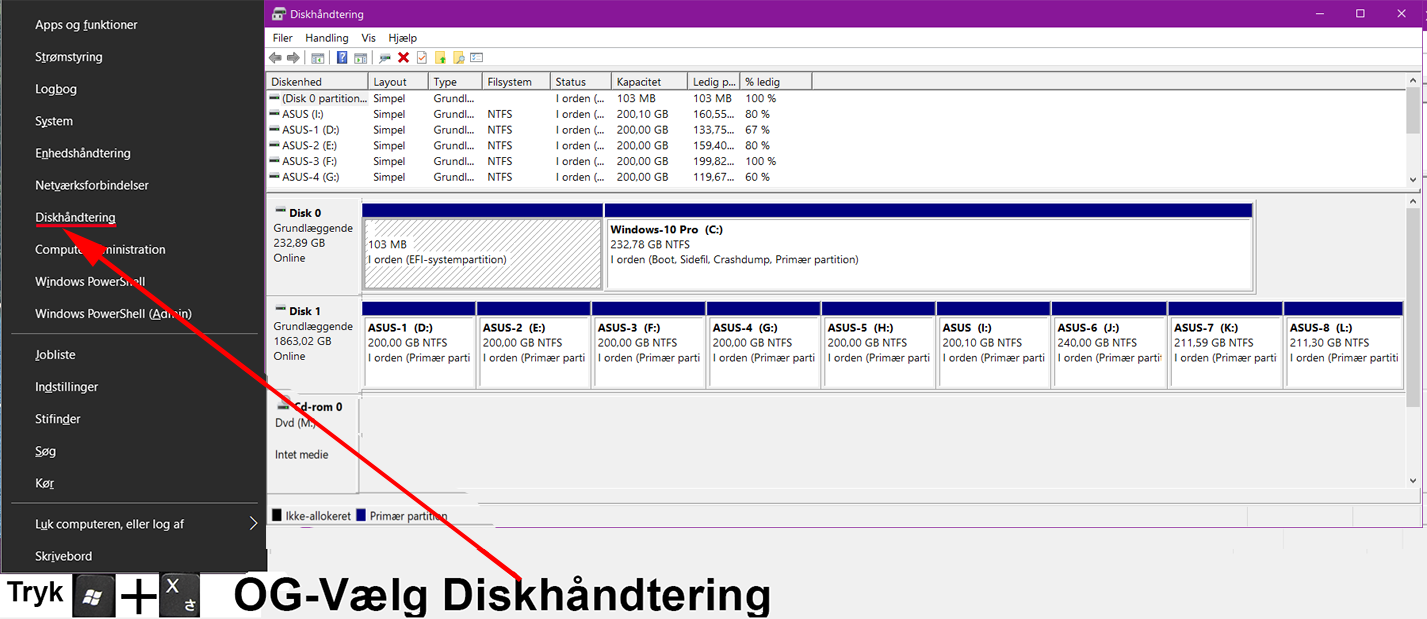
Task: Click the disk icon beside ASUS (I:) row
Action: point(275,114)
